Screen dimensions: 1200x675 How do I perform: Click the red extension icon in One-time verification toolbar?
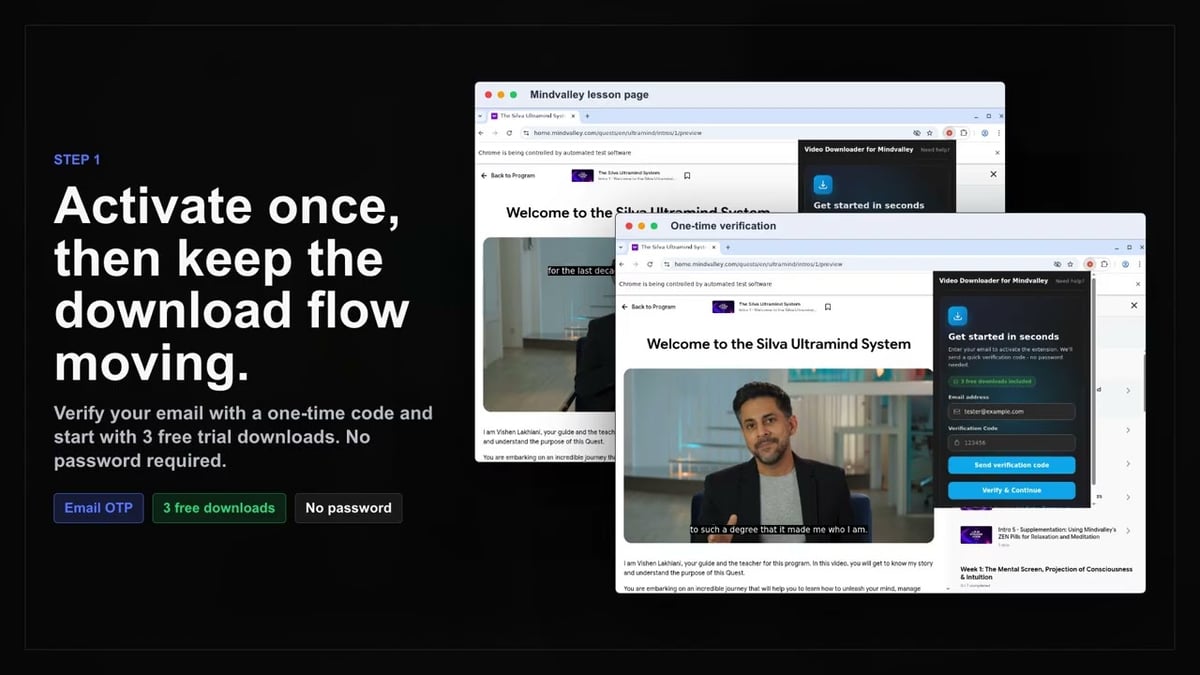coord(1090,264)
